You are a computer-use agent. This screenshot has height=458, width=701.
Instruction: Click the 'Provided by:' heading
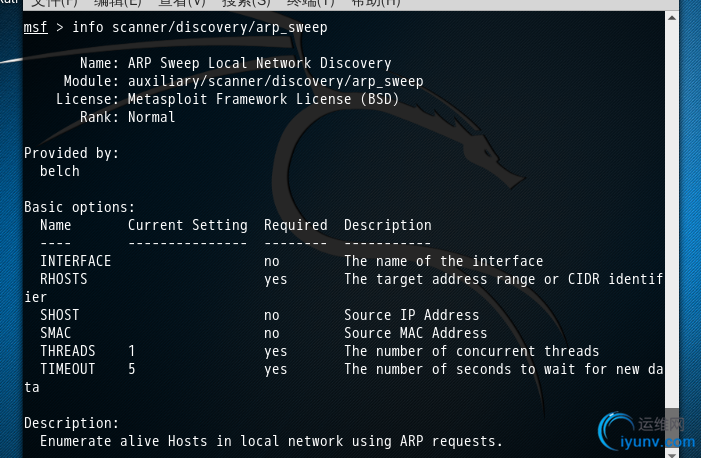pyautogui.click(x=72, y=153)
